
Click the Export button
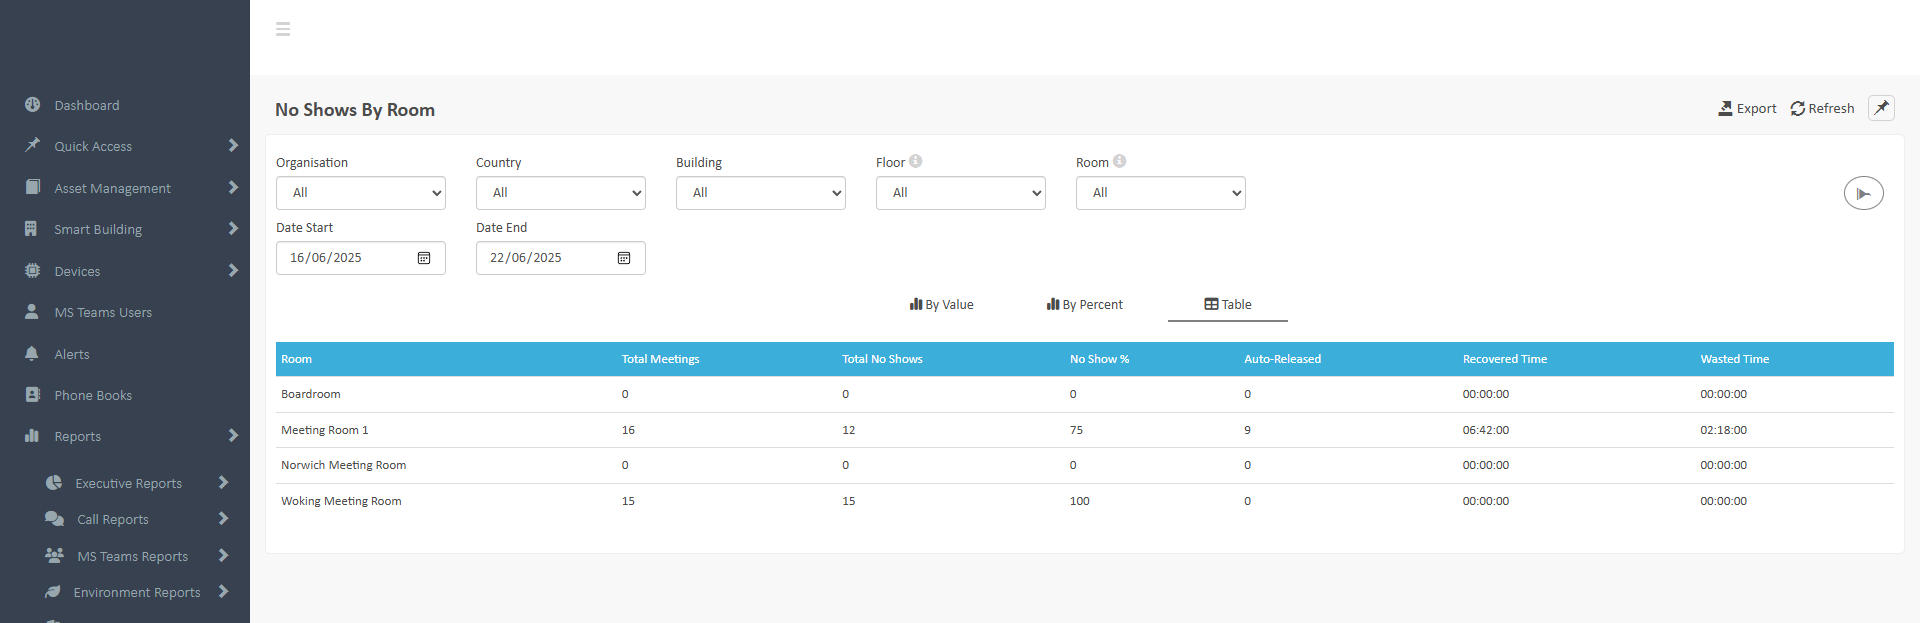[x=1747, y=108]
